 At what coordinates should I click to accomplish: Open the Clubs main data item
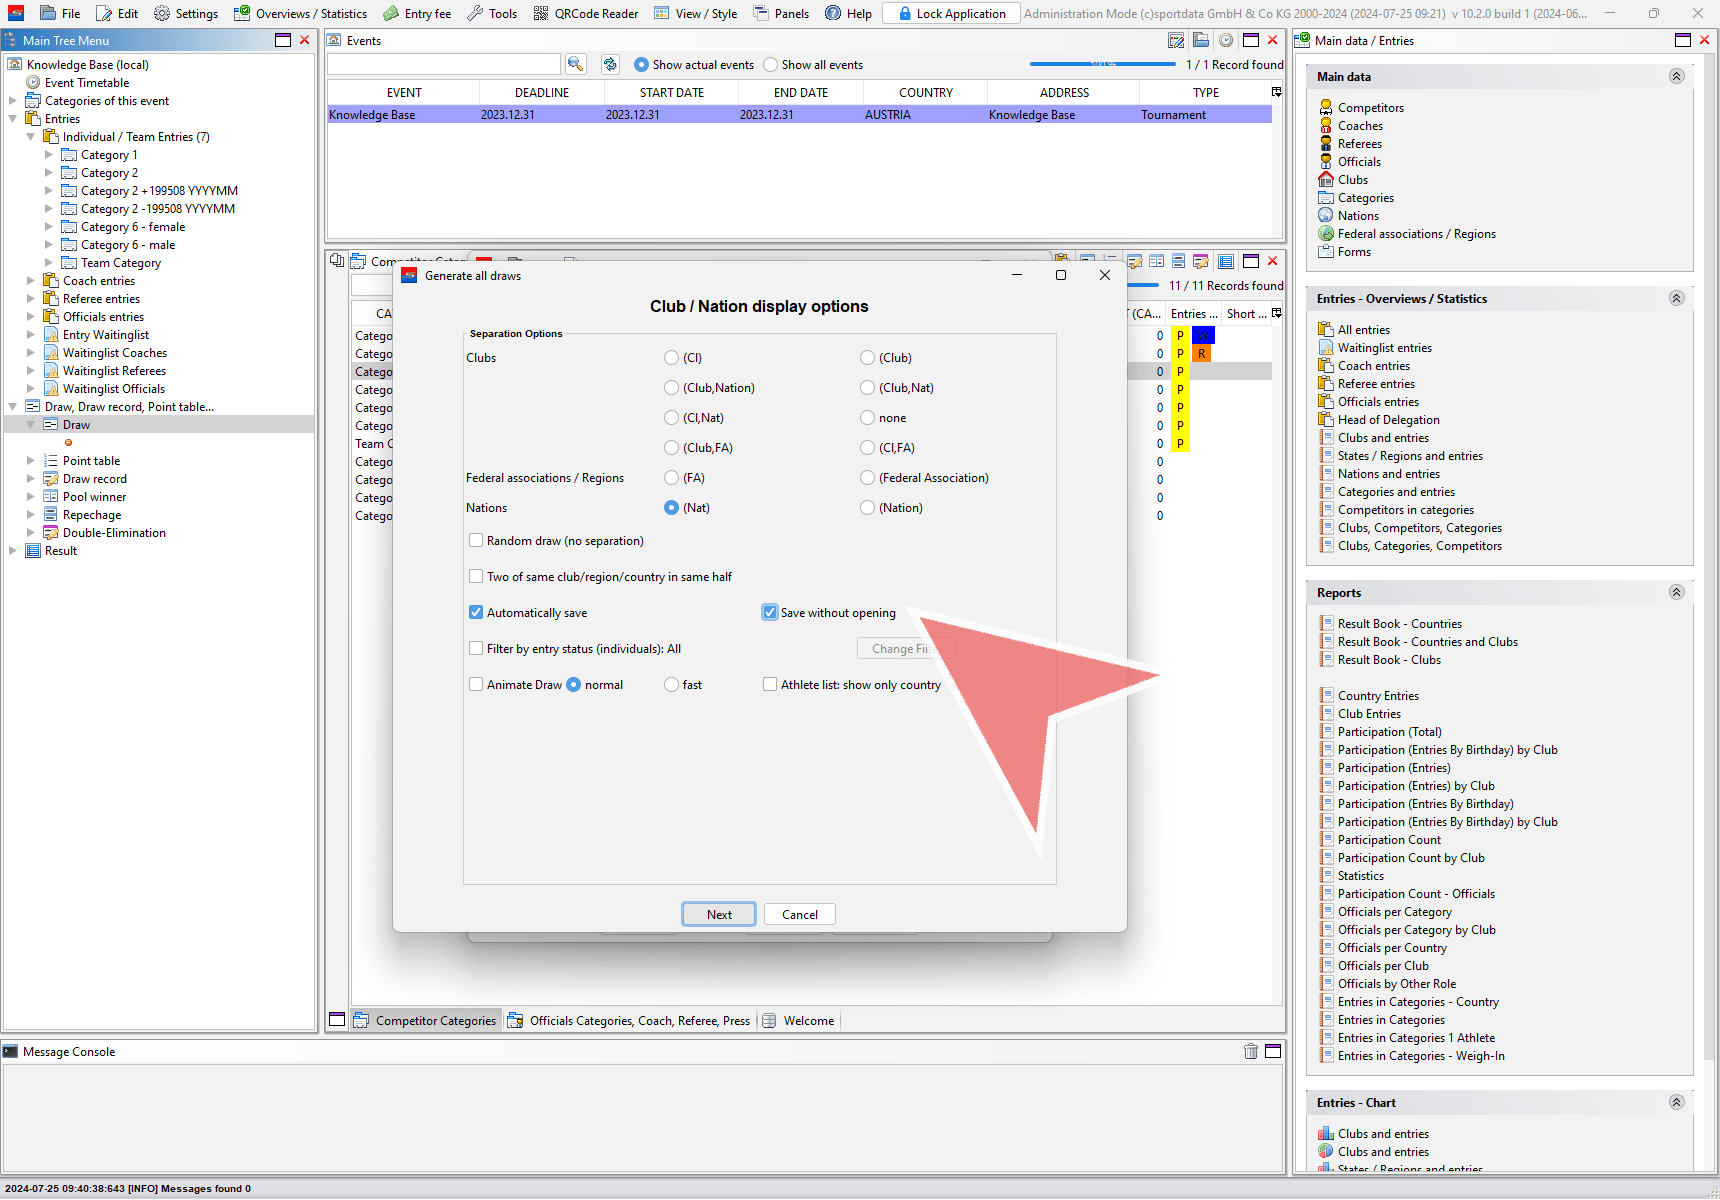1352,180
